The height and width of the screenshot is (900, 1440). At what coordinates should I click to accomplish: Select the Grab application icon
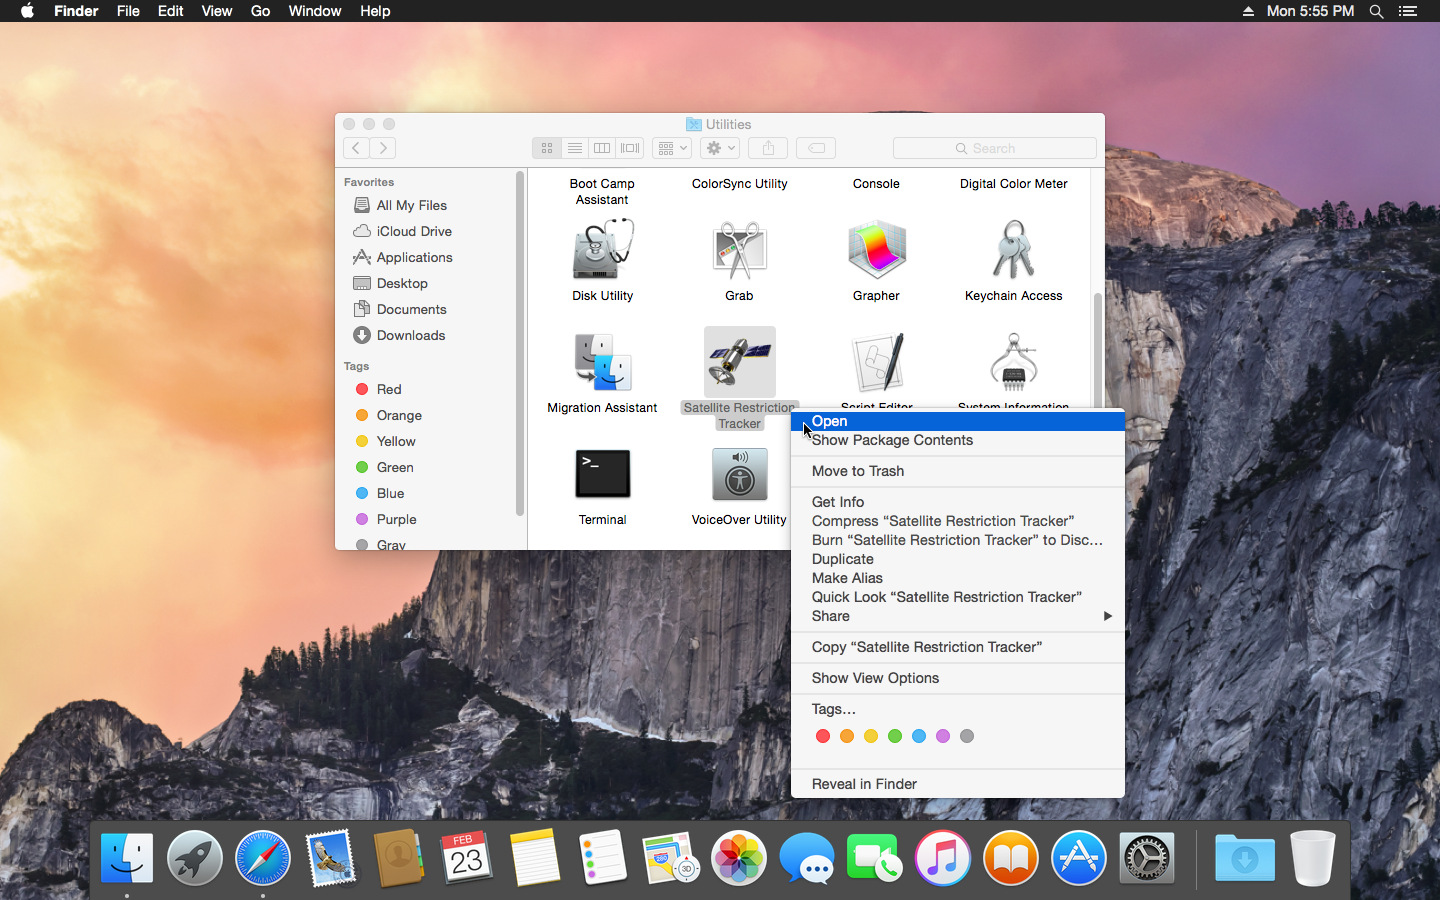pos(739,250)
